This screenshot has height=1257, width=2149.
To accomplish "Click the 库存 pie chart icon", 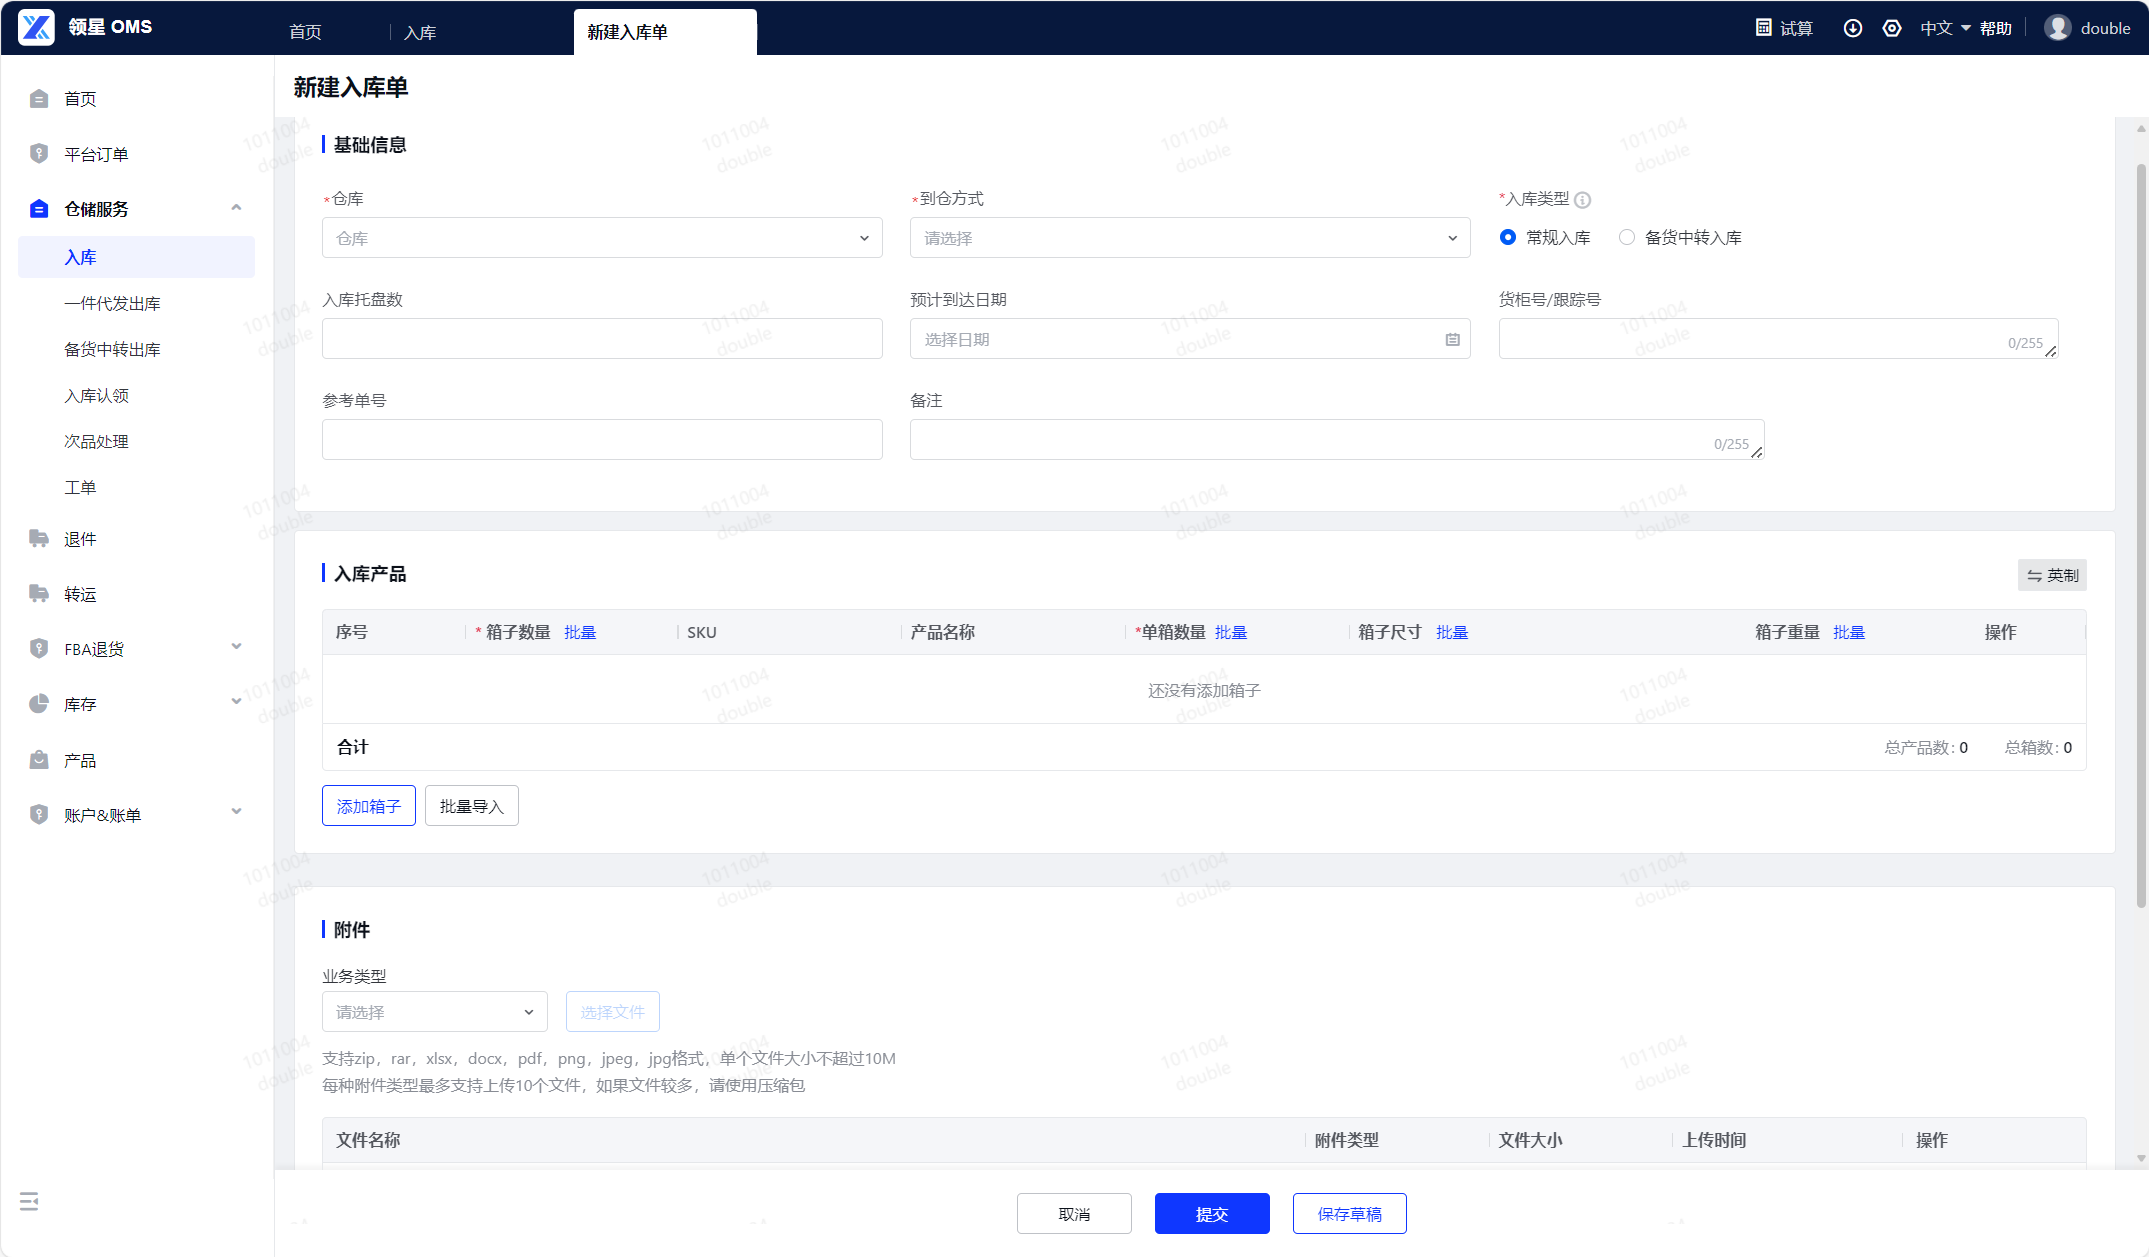I will tap(39, 704).
